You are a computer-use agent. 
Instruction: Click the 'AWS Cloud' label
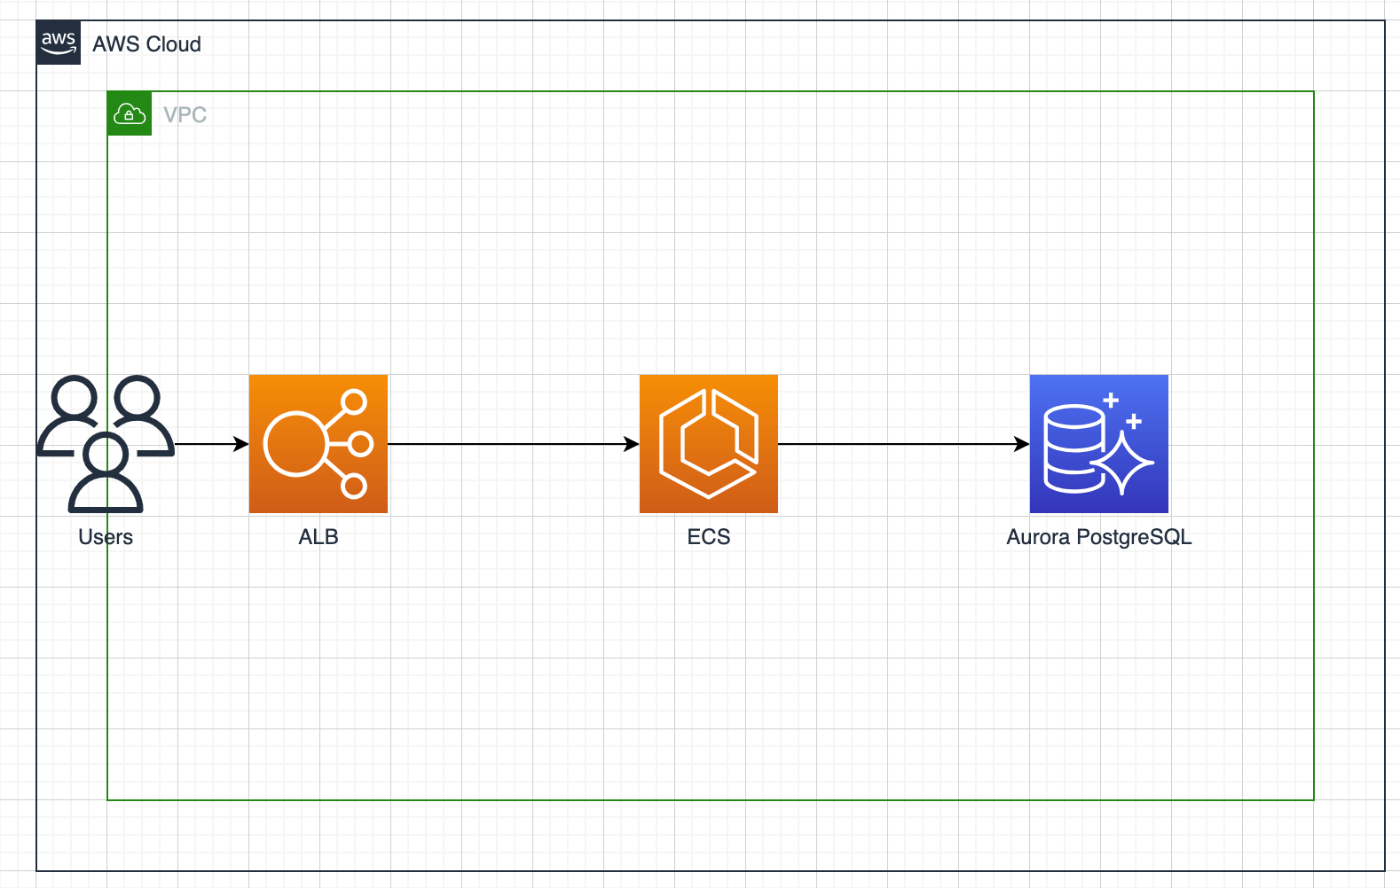pyautogui.click(x=147, y=44)
